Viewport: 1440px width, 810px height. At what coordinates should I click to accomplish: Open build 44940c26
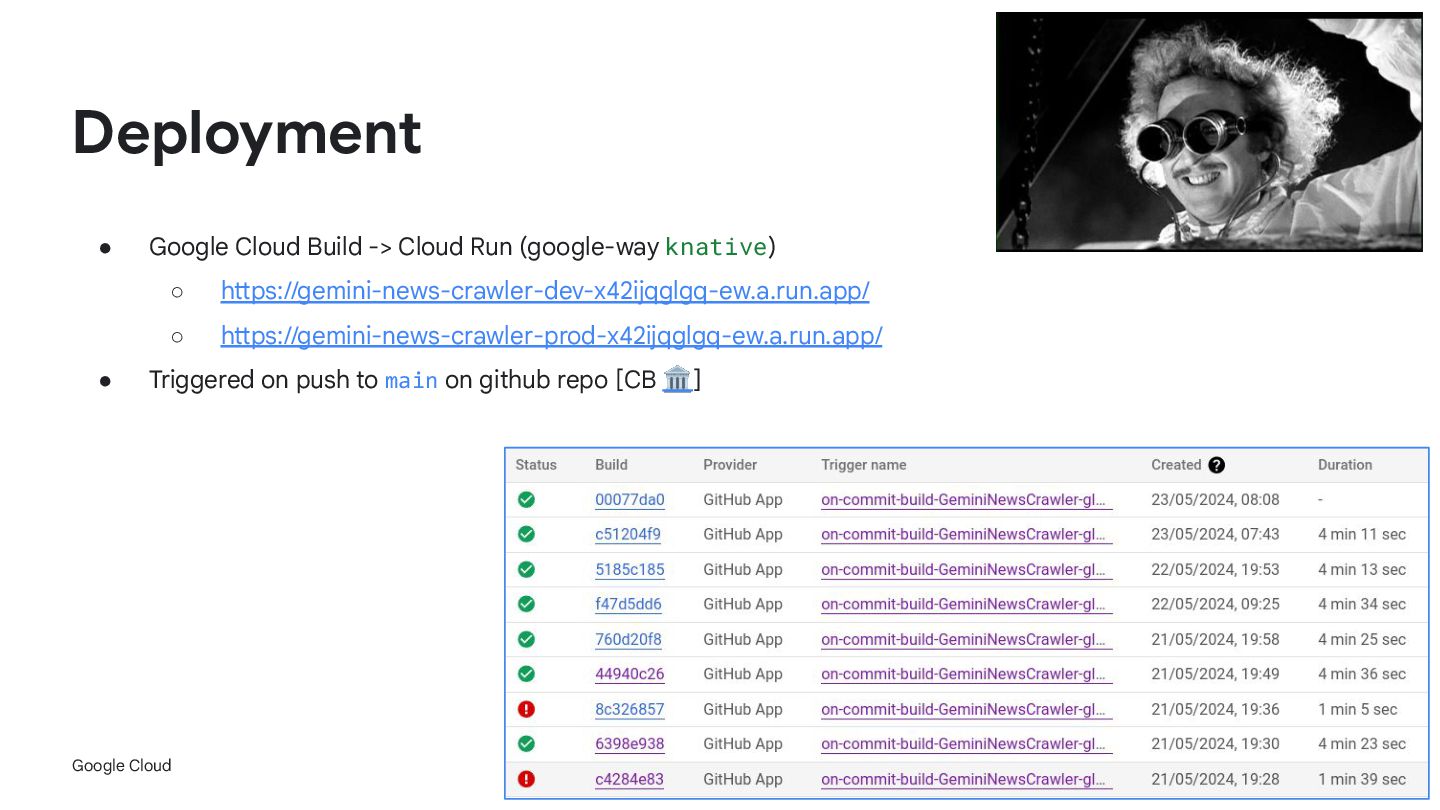(630, 674)
